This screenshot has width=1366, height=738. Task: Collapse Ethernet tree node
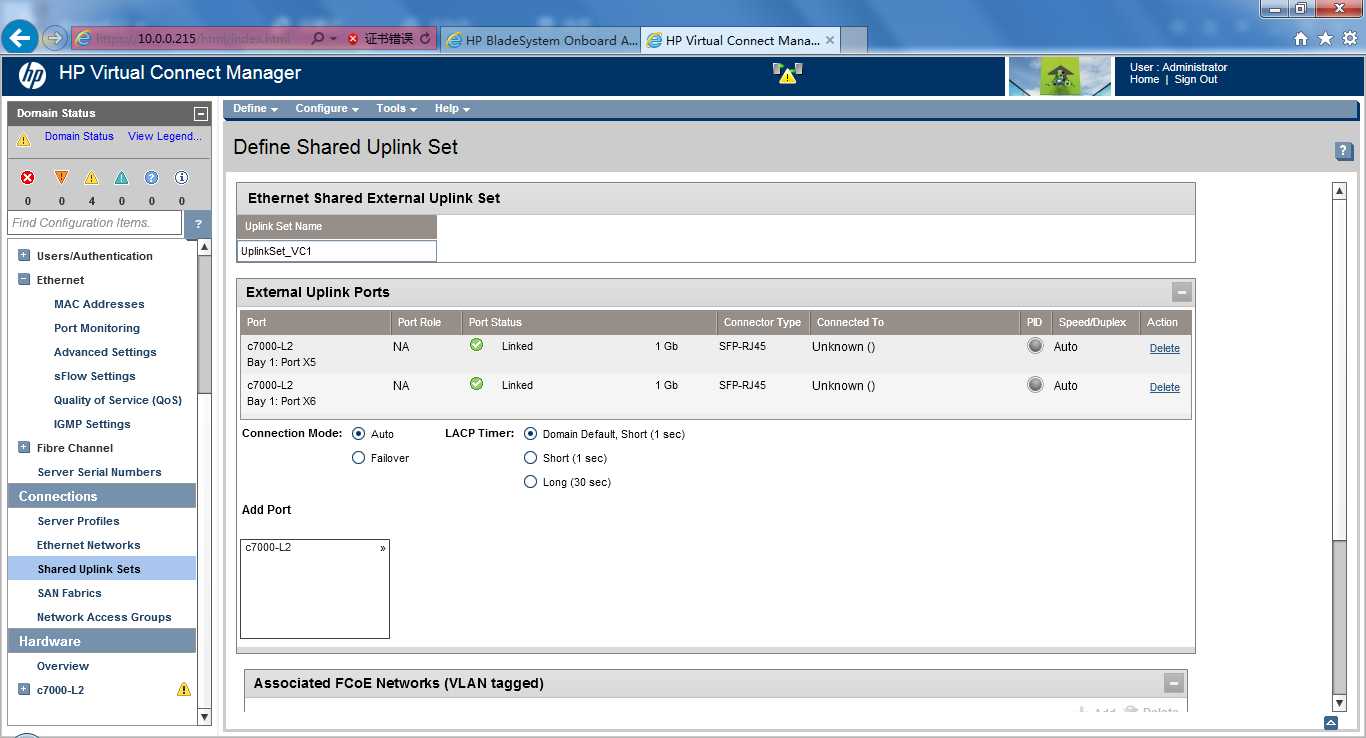[x=24, y=280]
